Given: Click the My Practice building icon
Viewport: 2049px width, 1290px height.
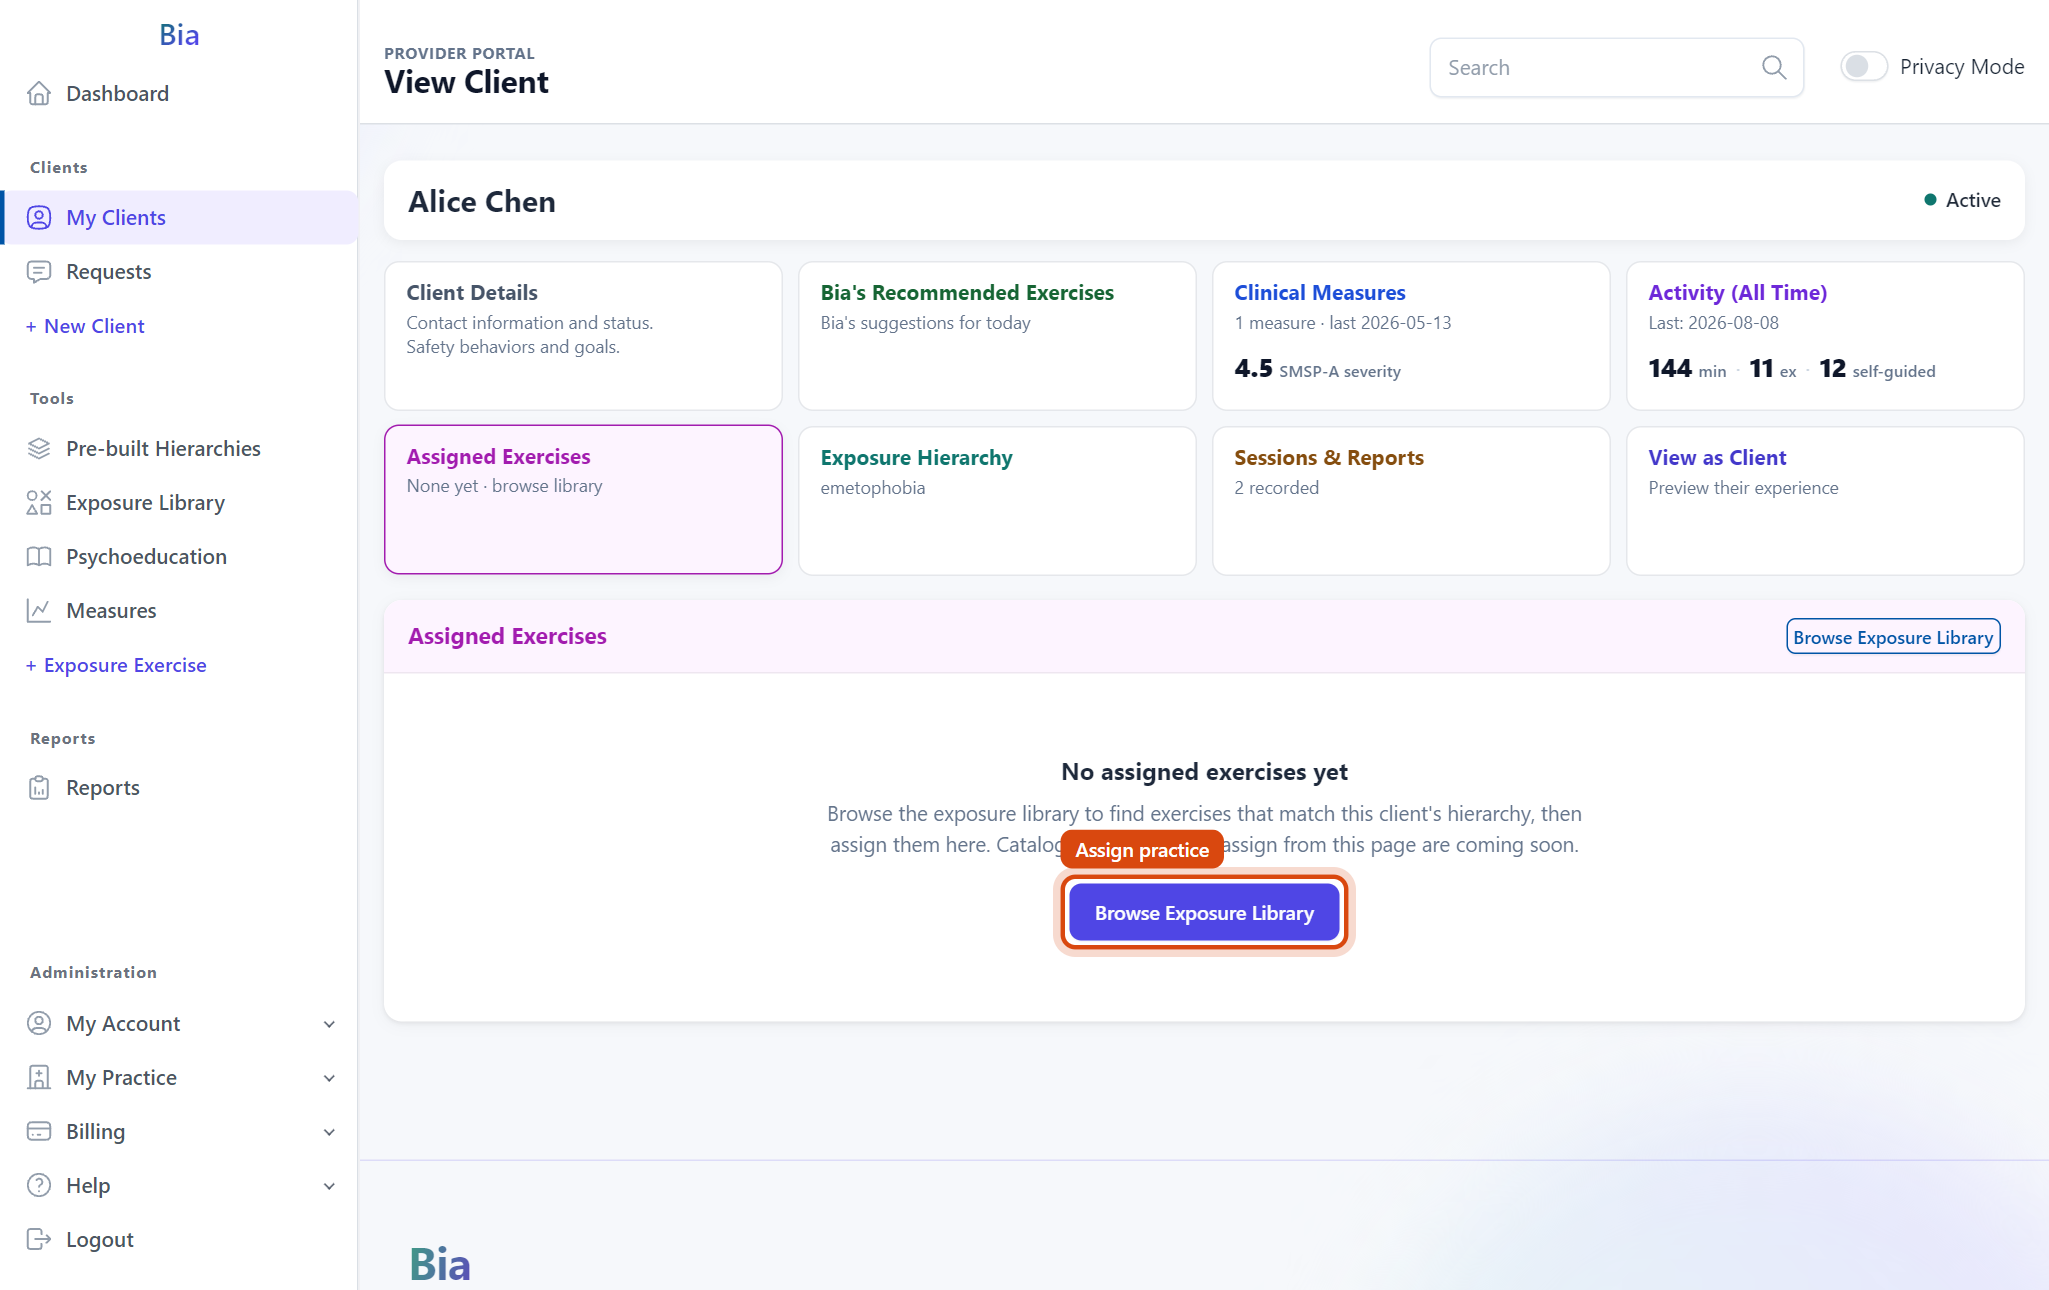Looking at the screenshot, I should click(x=39, y=1077).
